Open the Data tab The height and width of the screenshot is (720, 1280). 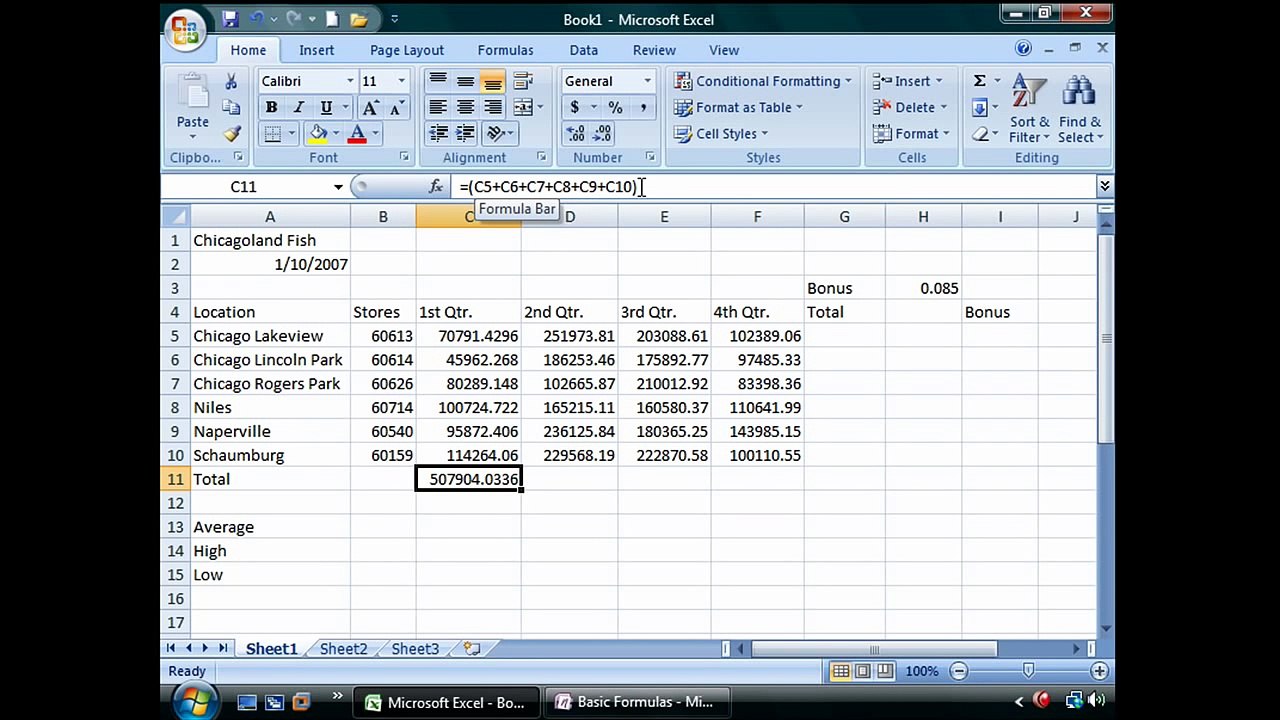tap(584, 50)
